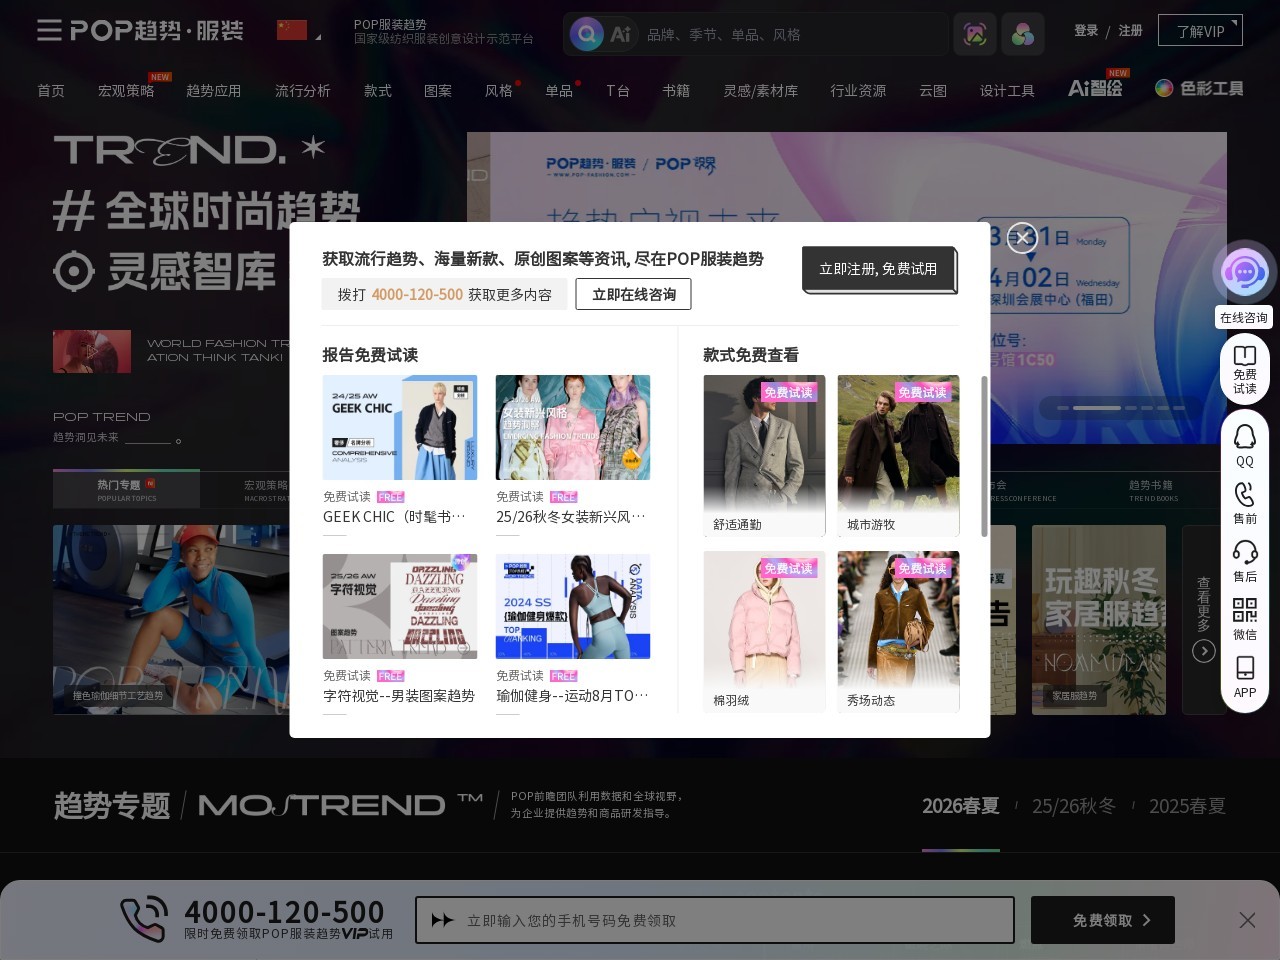Click 立即注册,免费试用 in the popup

[878, 269]
